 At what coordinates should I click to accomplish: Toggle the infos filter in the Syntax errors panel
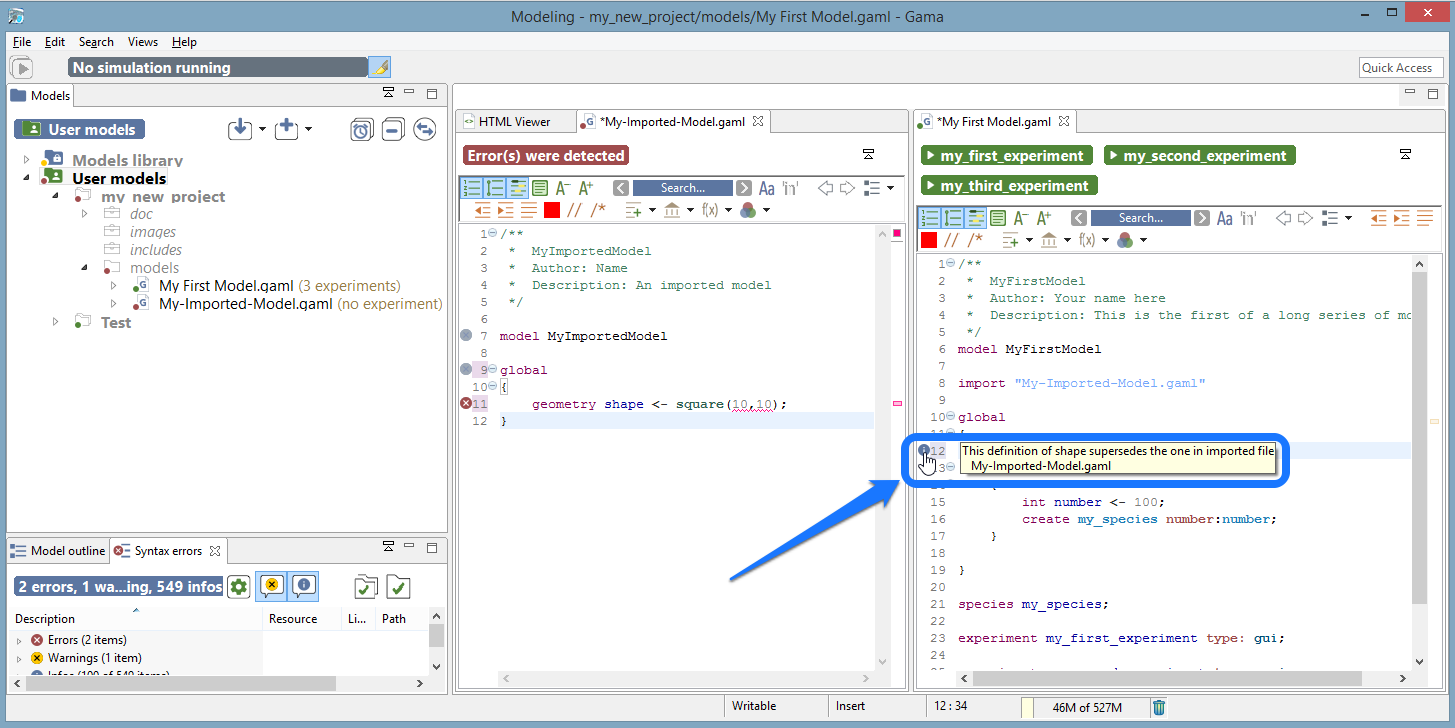click(304, 587)
